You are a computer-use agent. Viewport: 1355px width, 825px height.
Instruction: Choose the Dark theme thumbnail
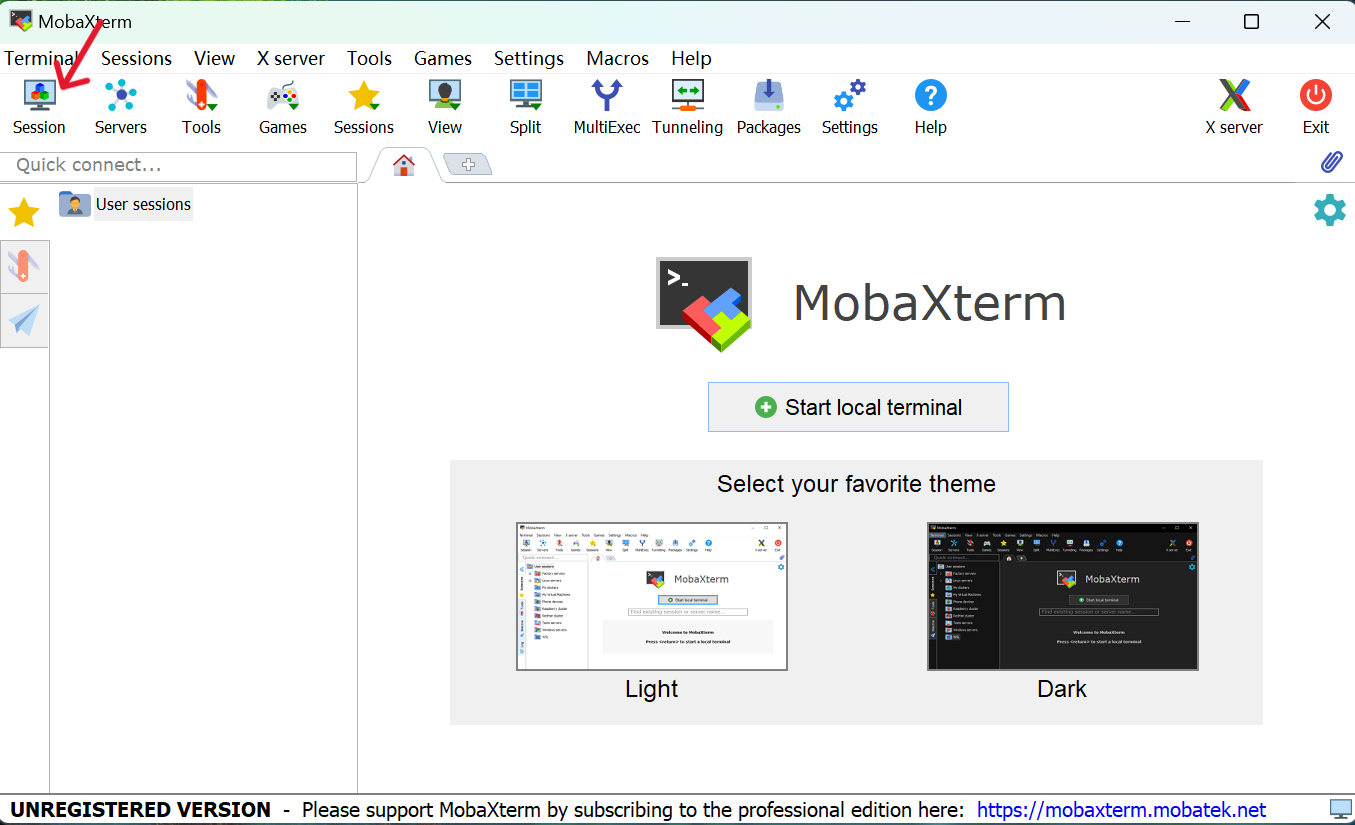tap(1062, 596)
